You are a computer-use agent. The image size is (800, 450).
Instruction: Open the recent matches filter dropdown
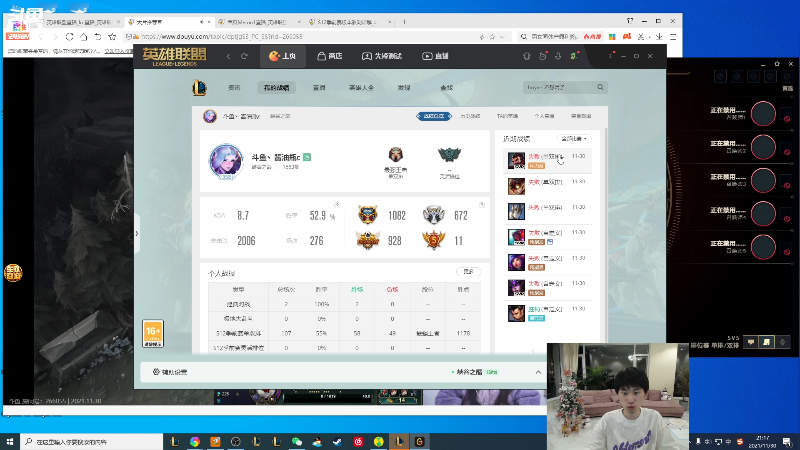click(x=574, y=139)
